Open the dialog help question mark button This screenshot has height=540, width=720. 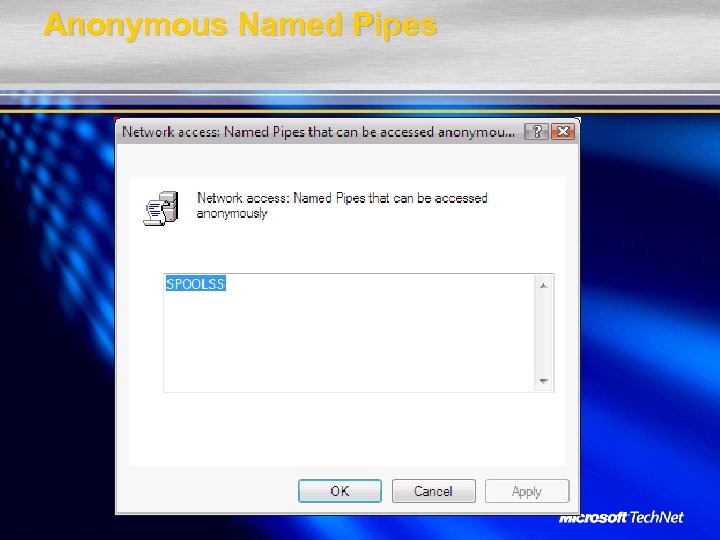(536, 132)
